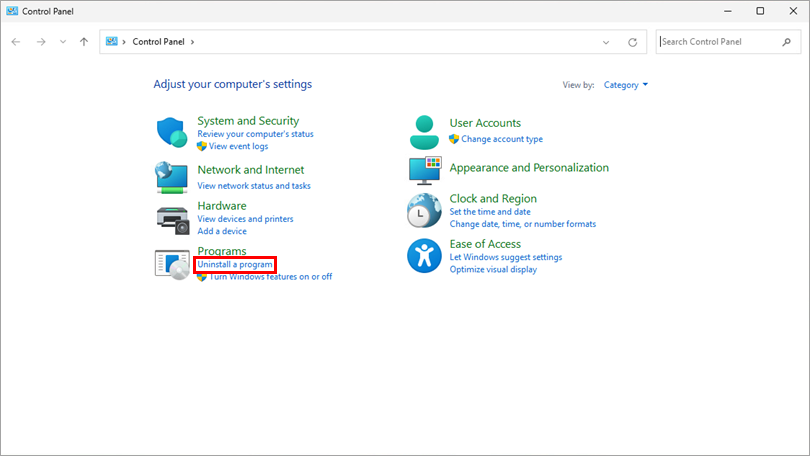This screenshot has height=456, width=810.
Task: Click the Ease of Access icon
Action: pyautogui.click(x=424, y=256)
